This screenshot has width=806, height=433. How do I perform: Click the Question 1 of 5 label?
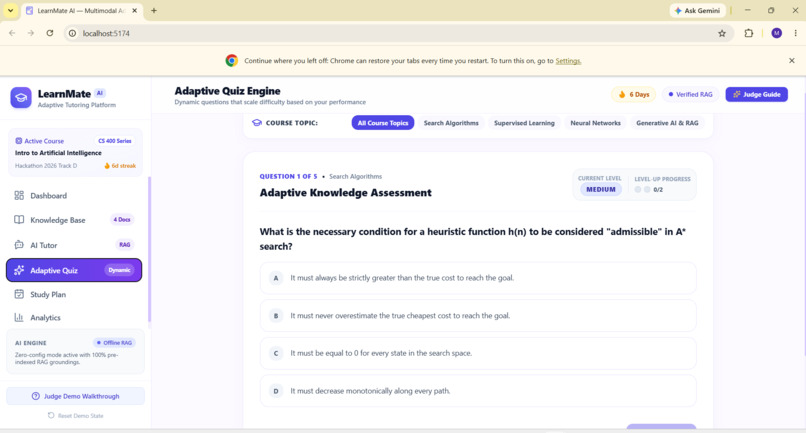(288, 176)
